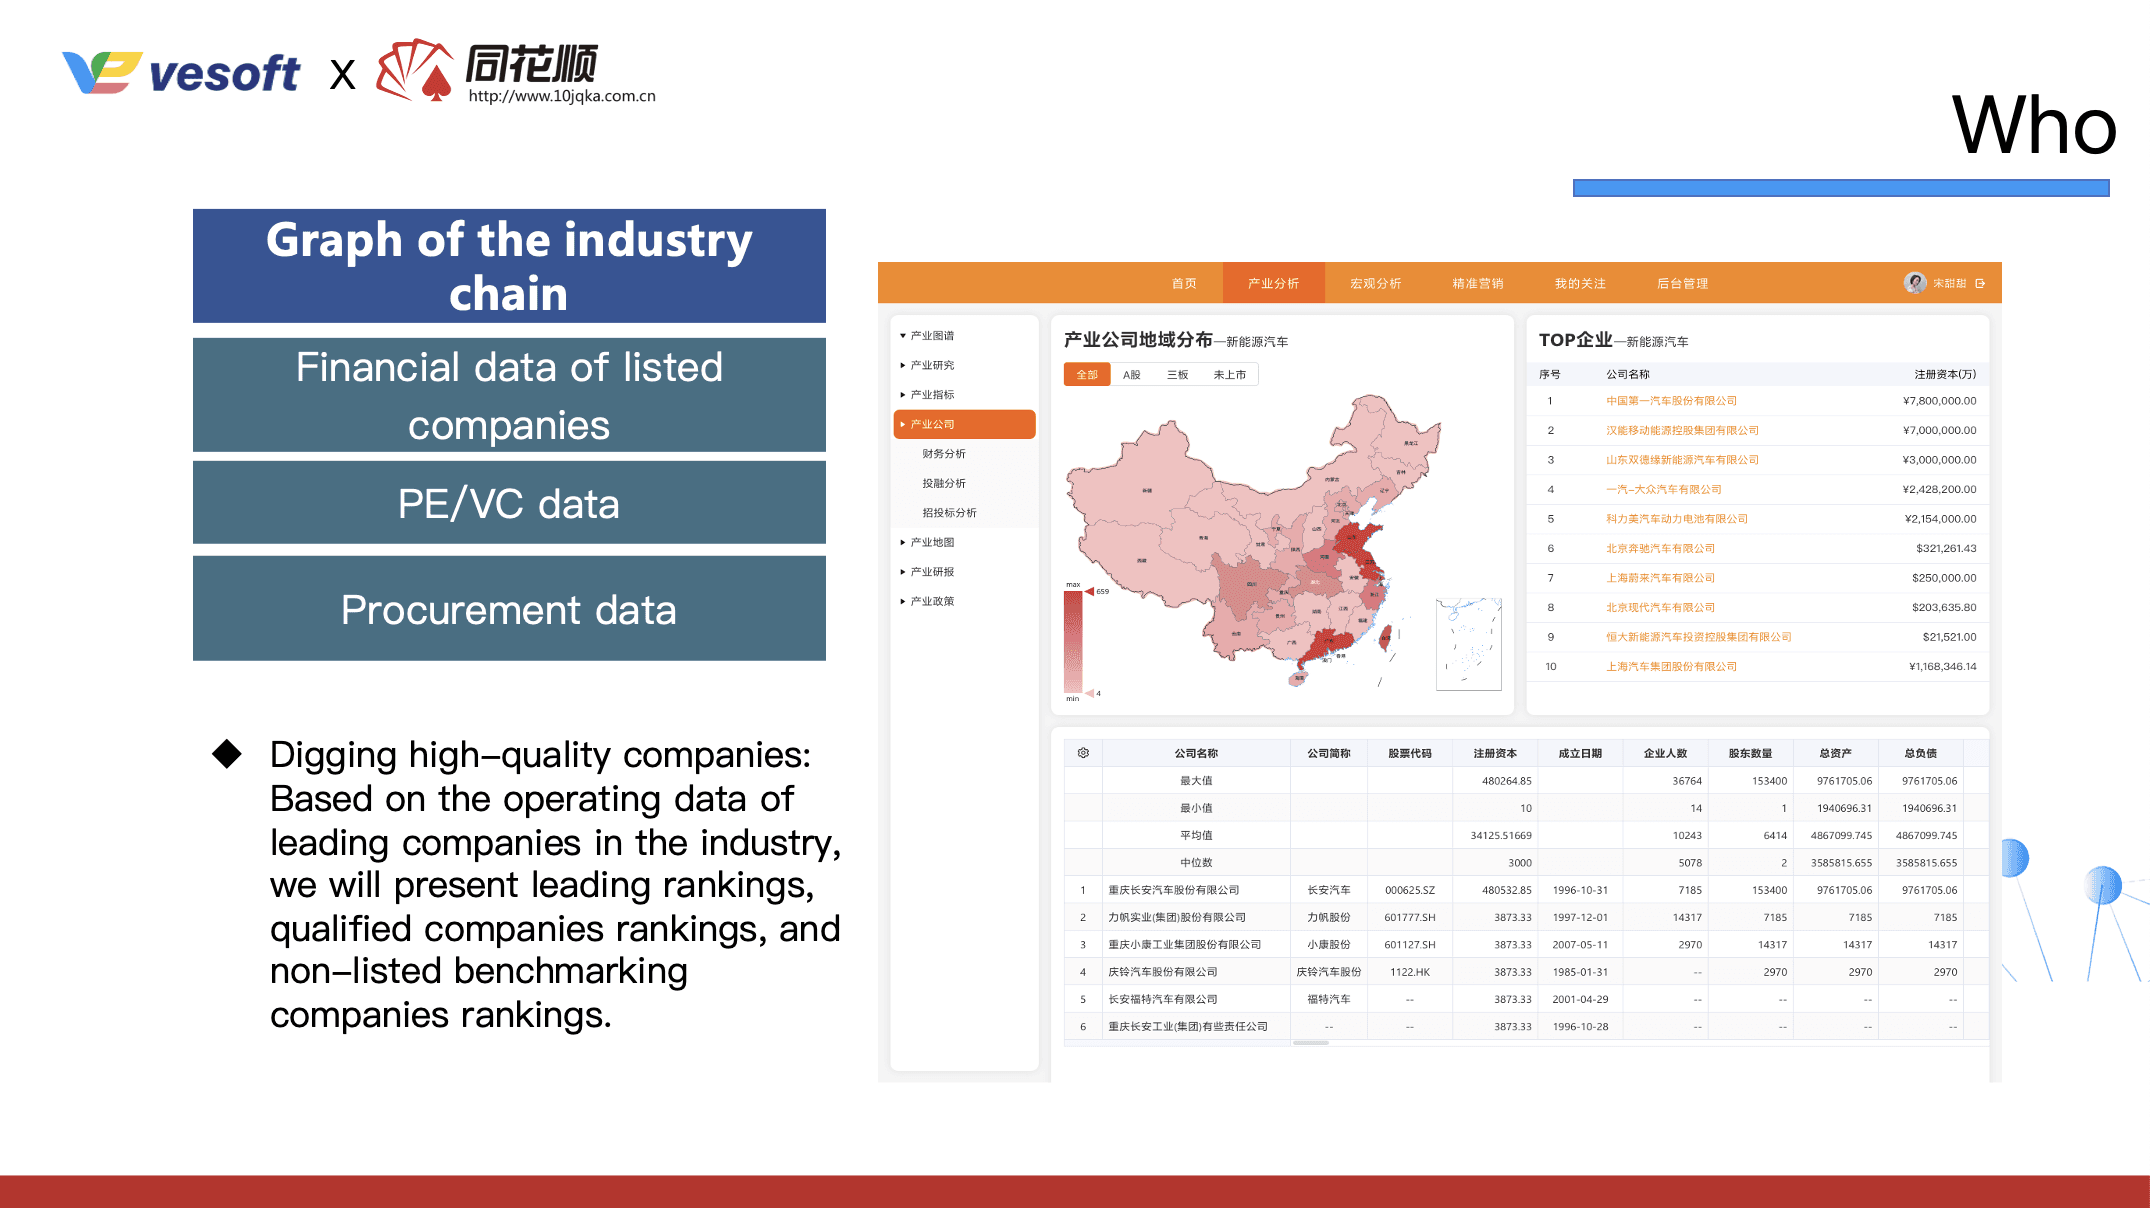Image resolution: width=2150 pixels, height=1208 pixels.
Task: Click the 同花顺 playing cards logo
Action: pos(414,71)
